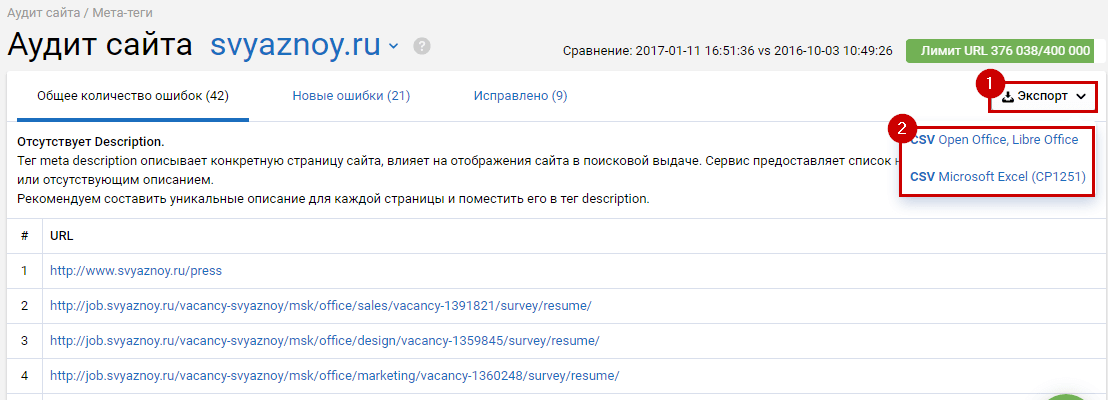Switch to Новые ошибки (21) tab
1108x400 pixels.
coord(351,96)
